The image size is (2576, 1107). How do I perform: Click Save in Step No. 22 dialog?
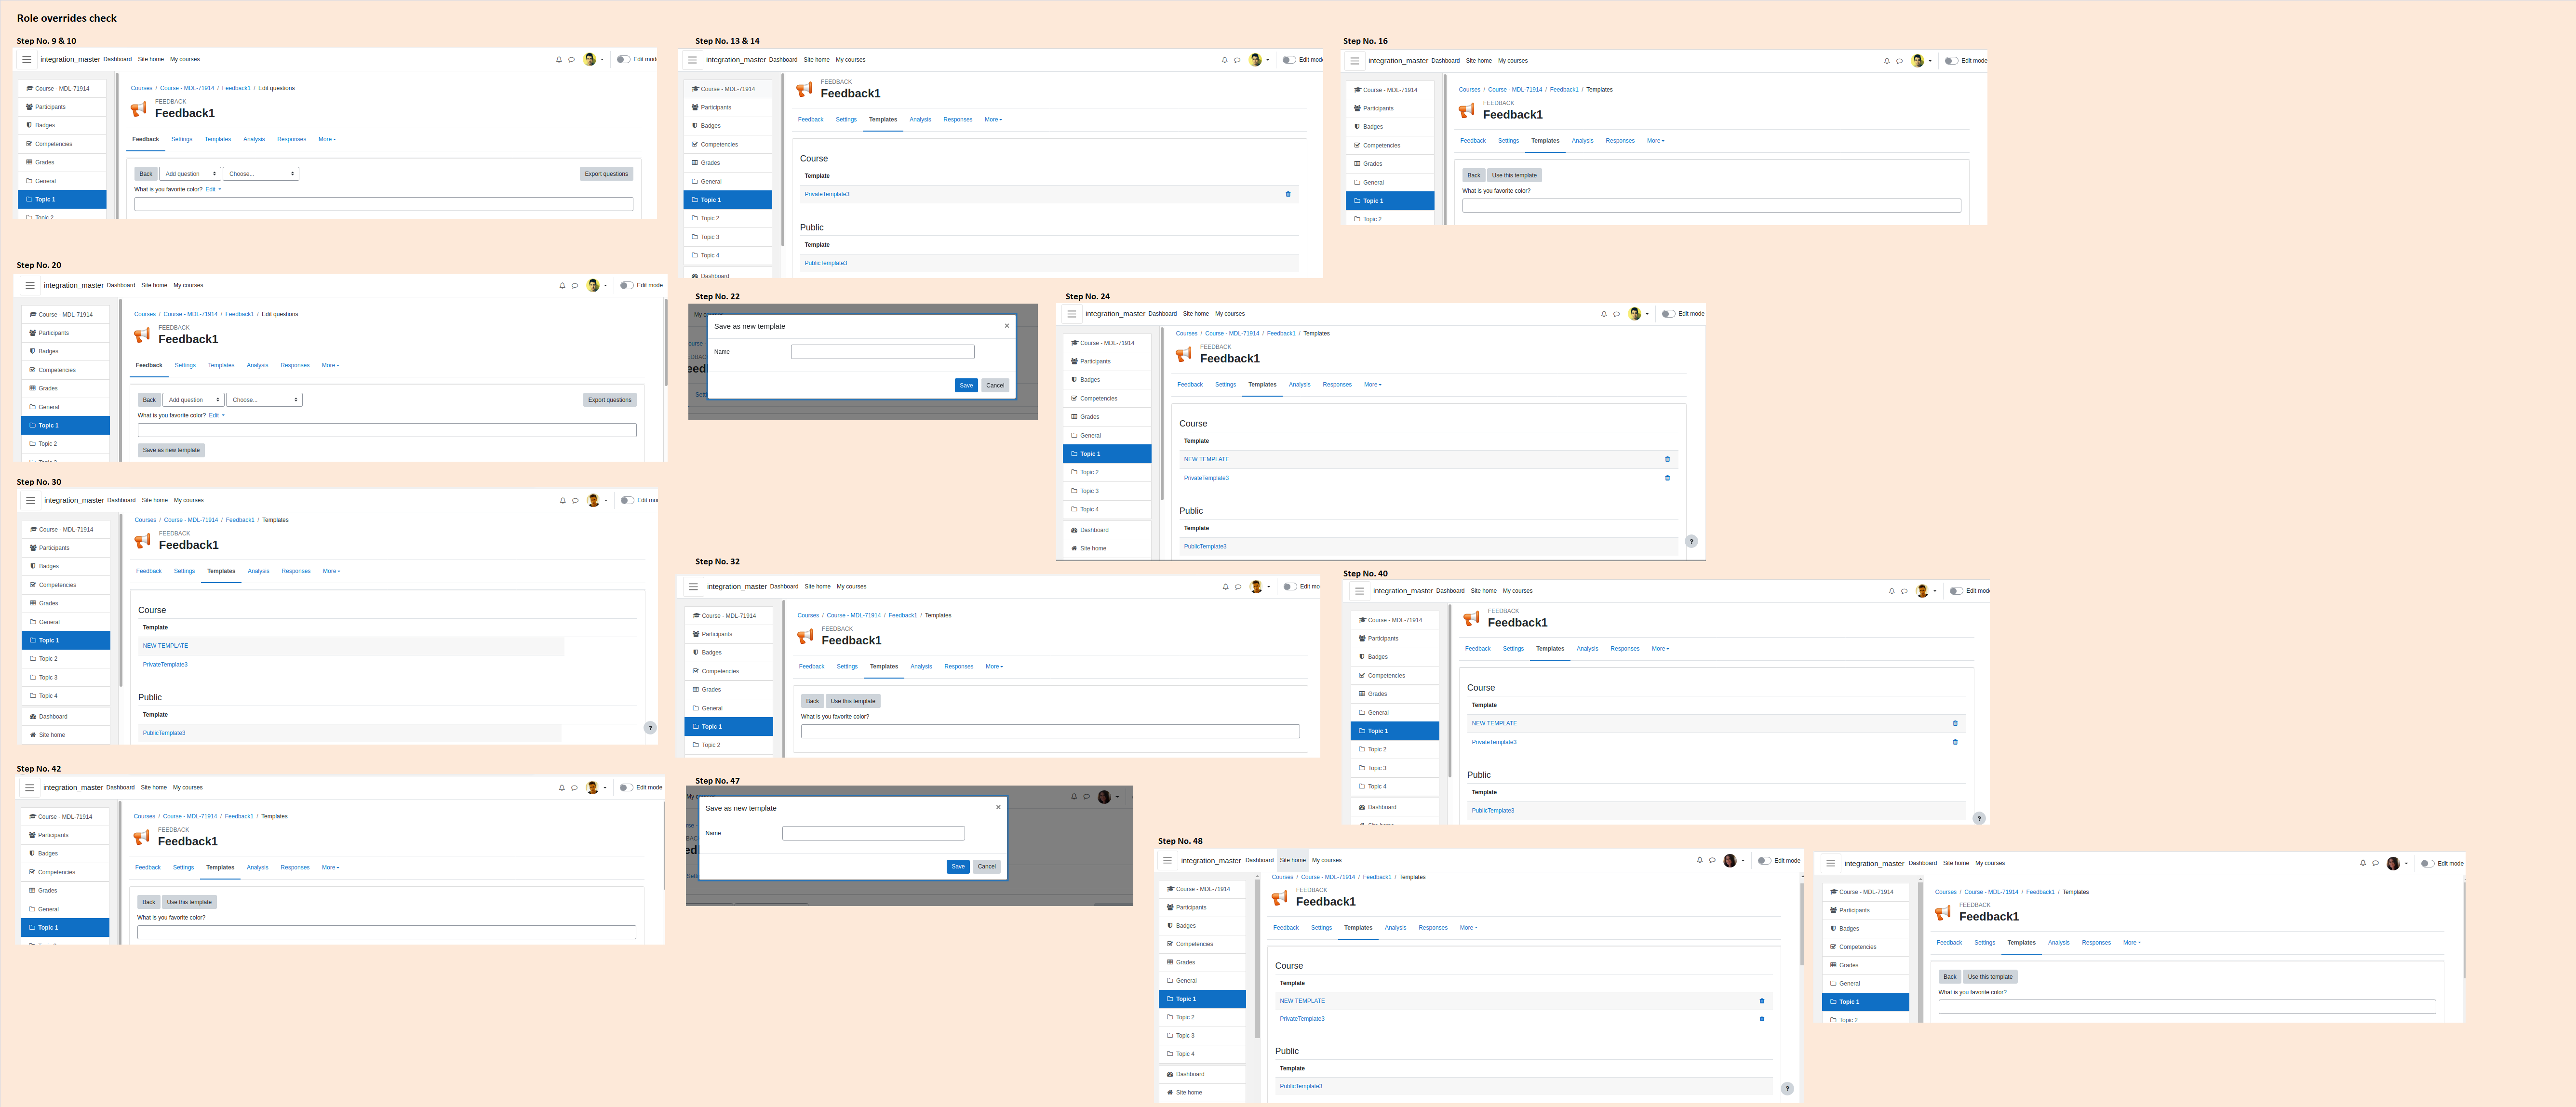[x=966, y=385]
